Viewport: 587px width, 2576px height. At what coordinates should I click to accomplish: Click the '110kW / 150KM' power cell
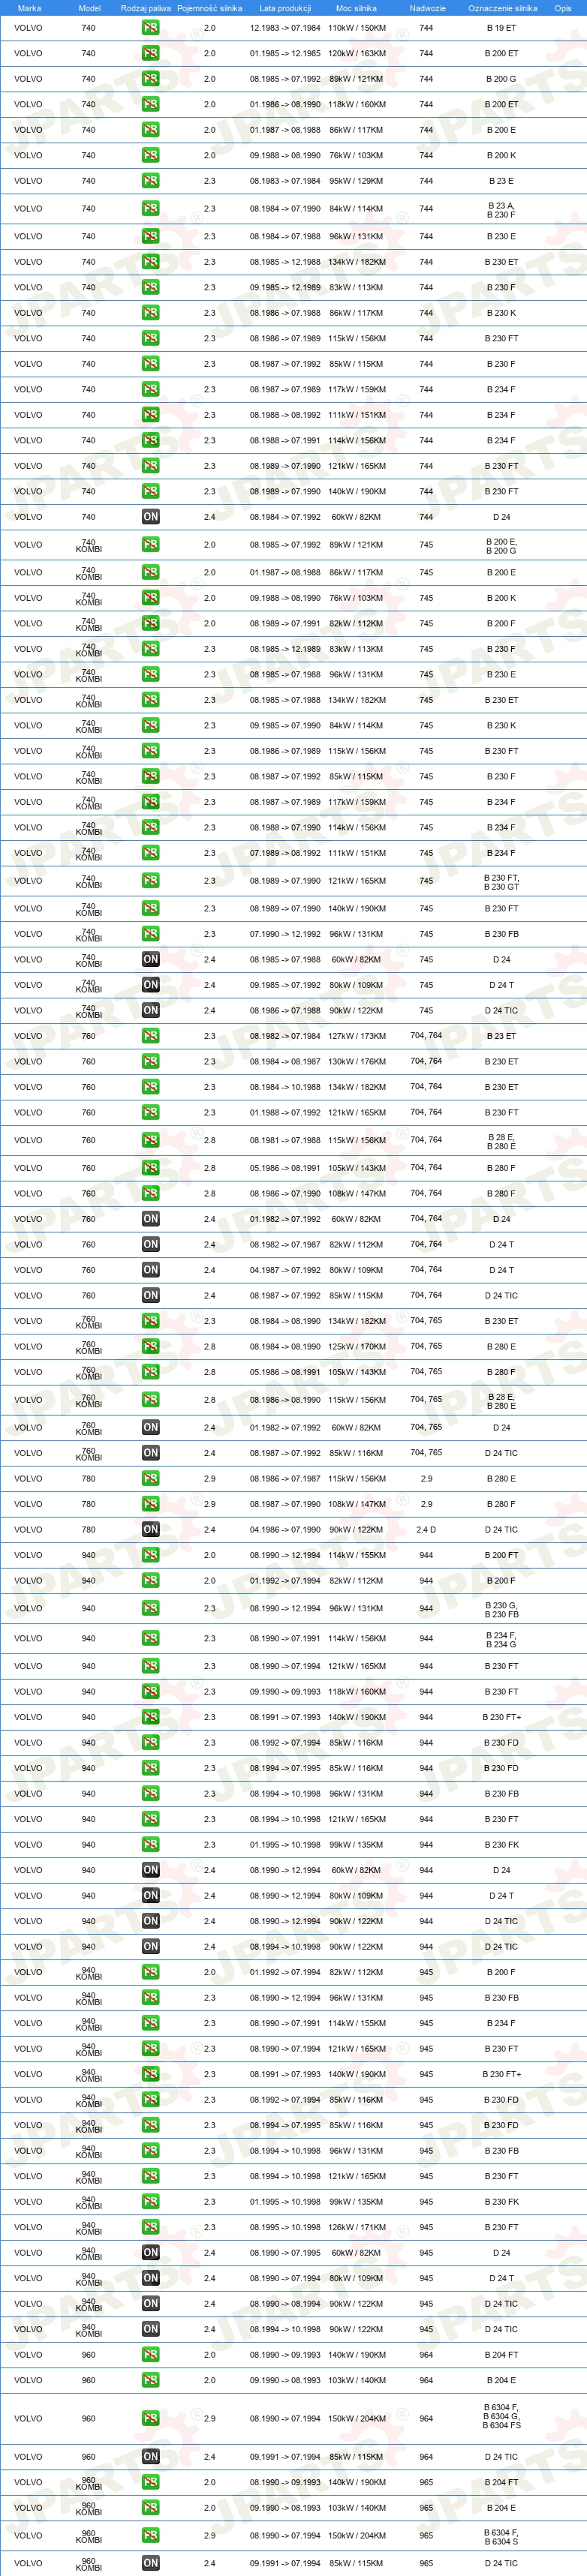click(356, 28)
